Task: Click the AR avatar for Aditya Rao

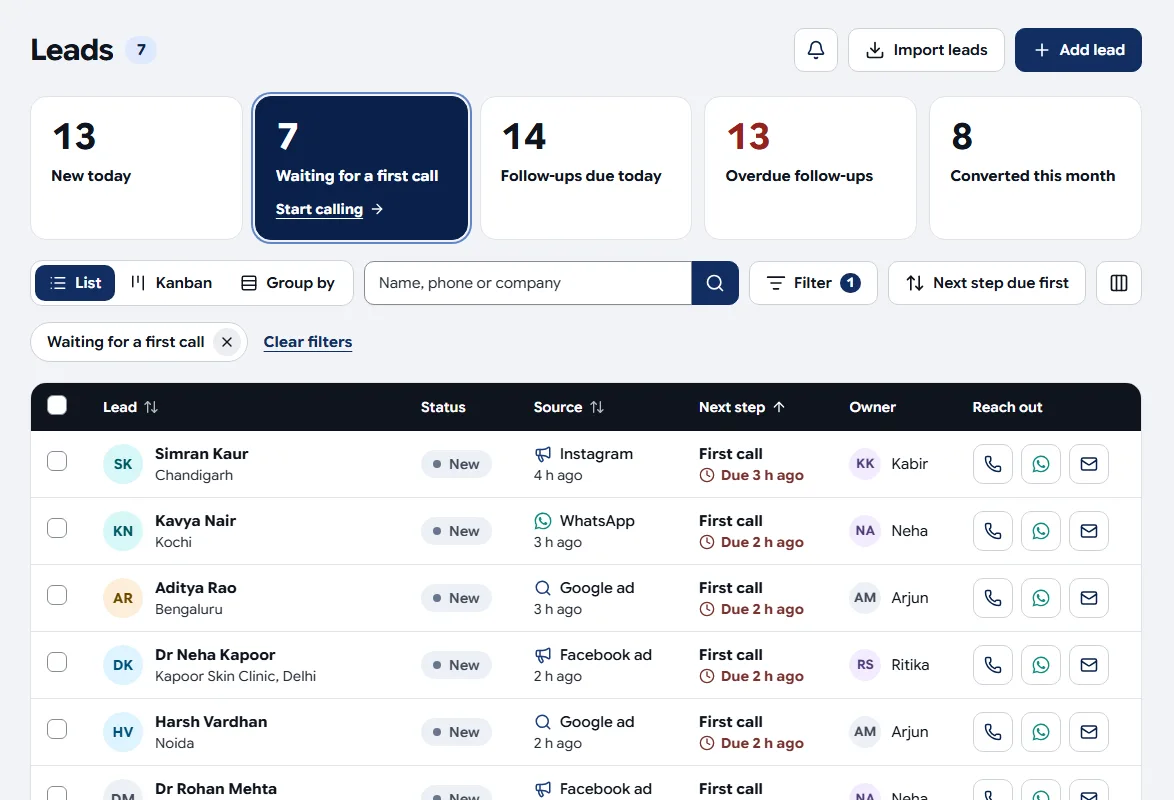Action: pos(123,599)
